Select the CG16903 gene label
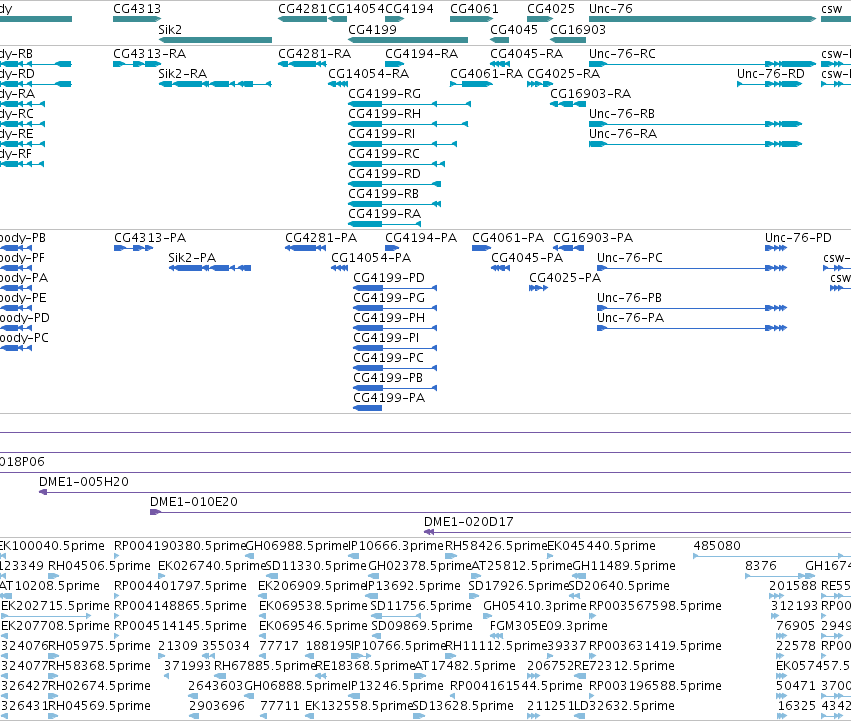The height and width of the screenshot is (721, 851). pyautogui.click(x=577, y=29)
